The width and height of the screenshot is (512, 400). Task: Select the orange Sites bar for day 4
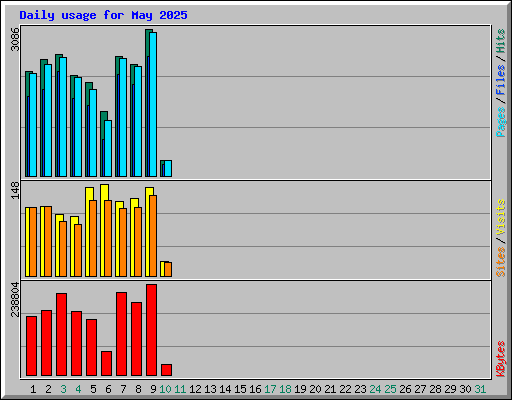(78, 250)
